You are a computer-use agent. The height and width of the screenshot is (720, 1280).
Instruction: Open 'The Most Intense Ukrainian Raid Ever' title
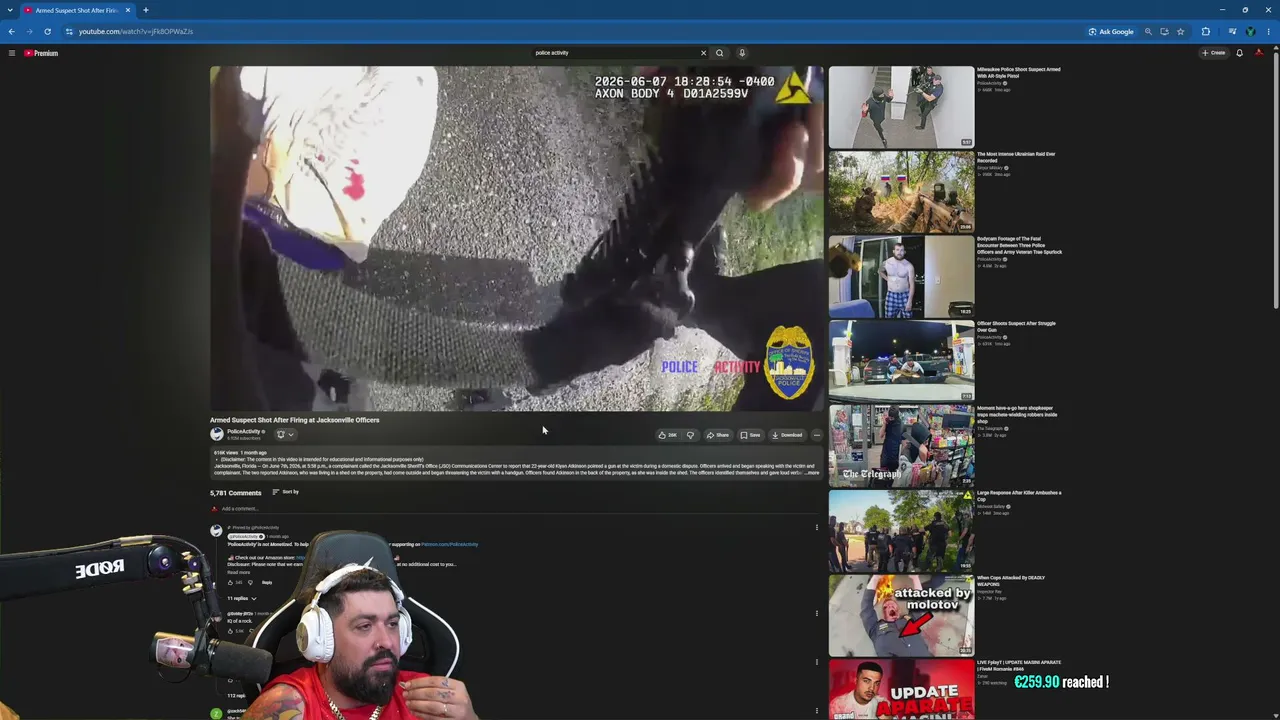[x=1016, y=157]
